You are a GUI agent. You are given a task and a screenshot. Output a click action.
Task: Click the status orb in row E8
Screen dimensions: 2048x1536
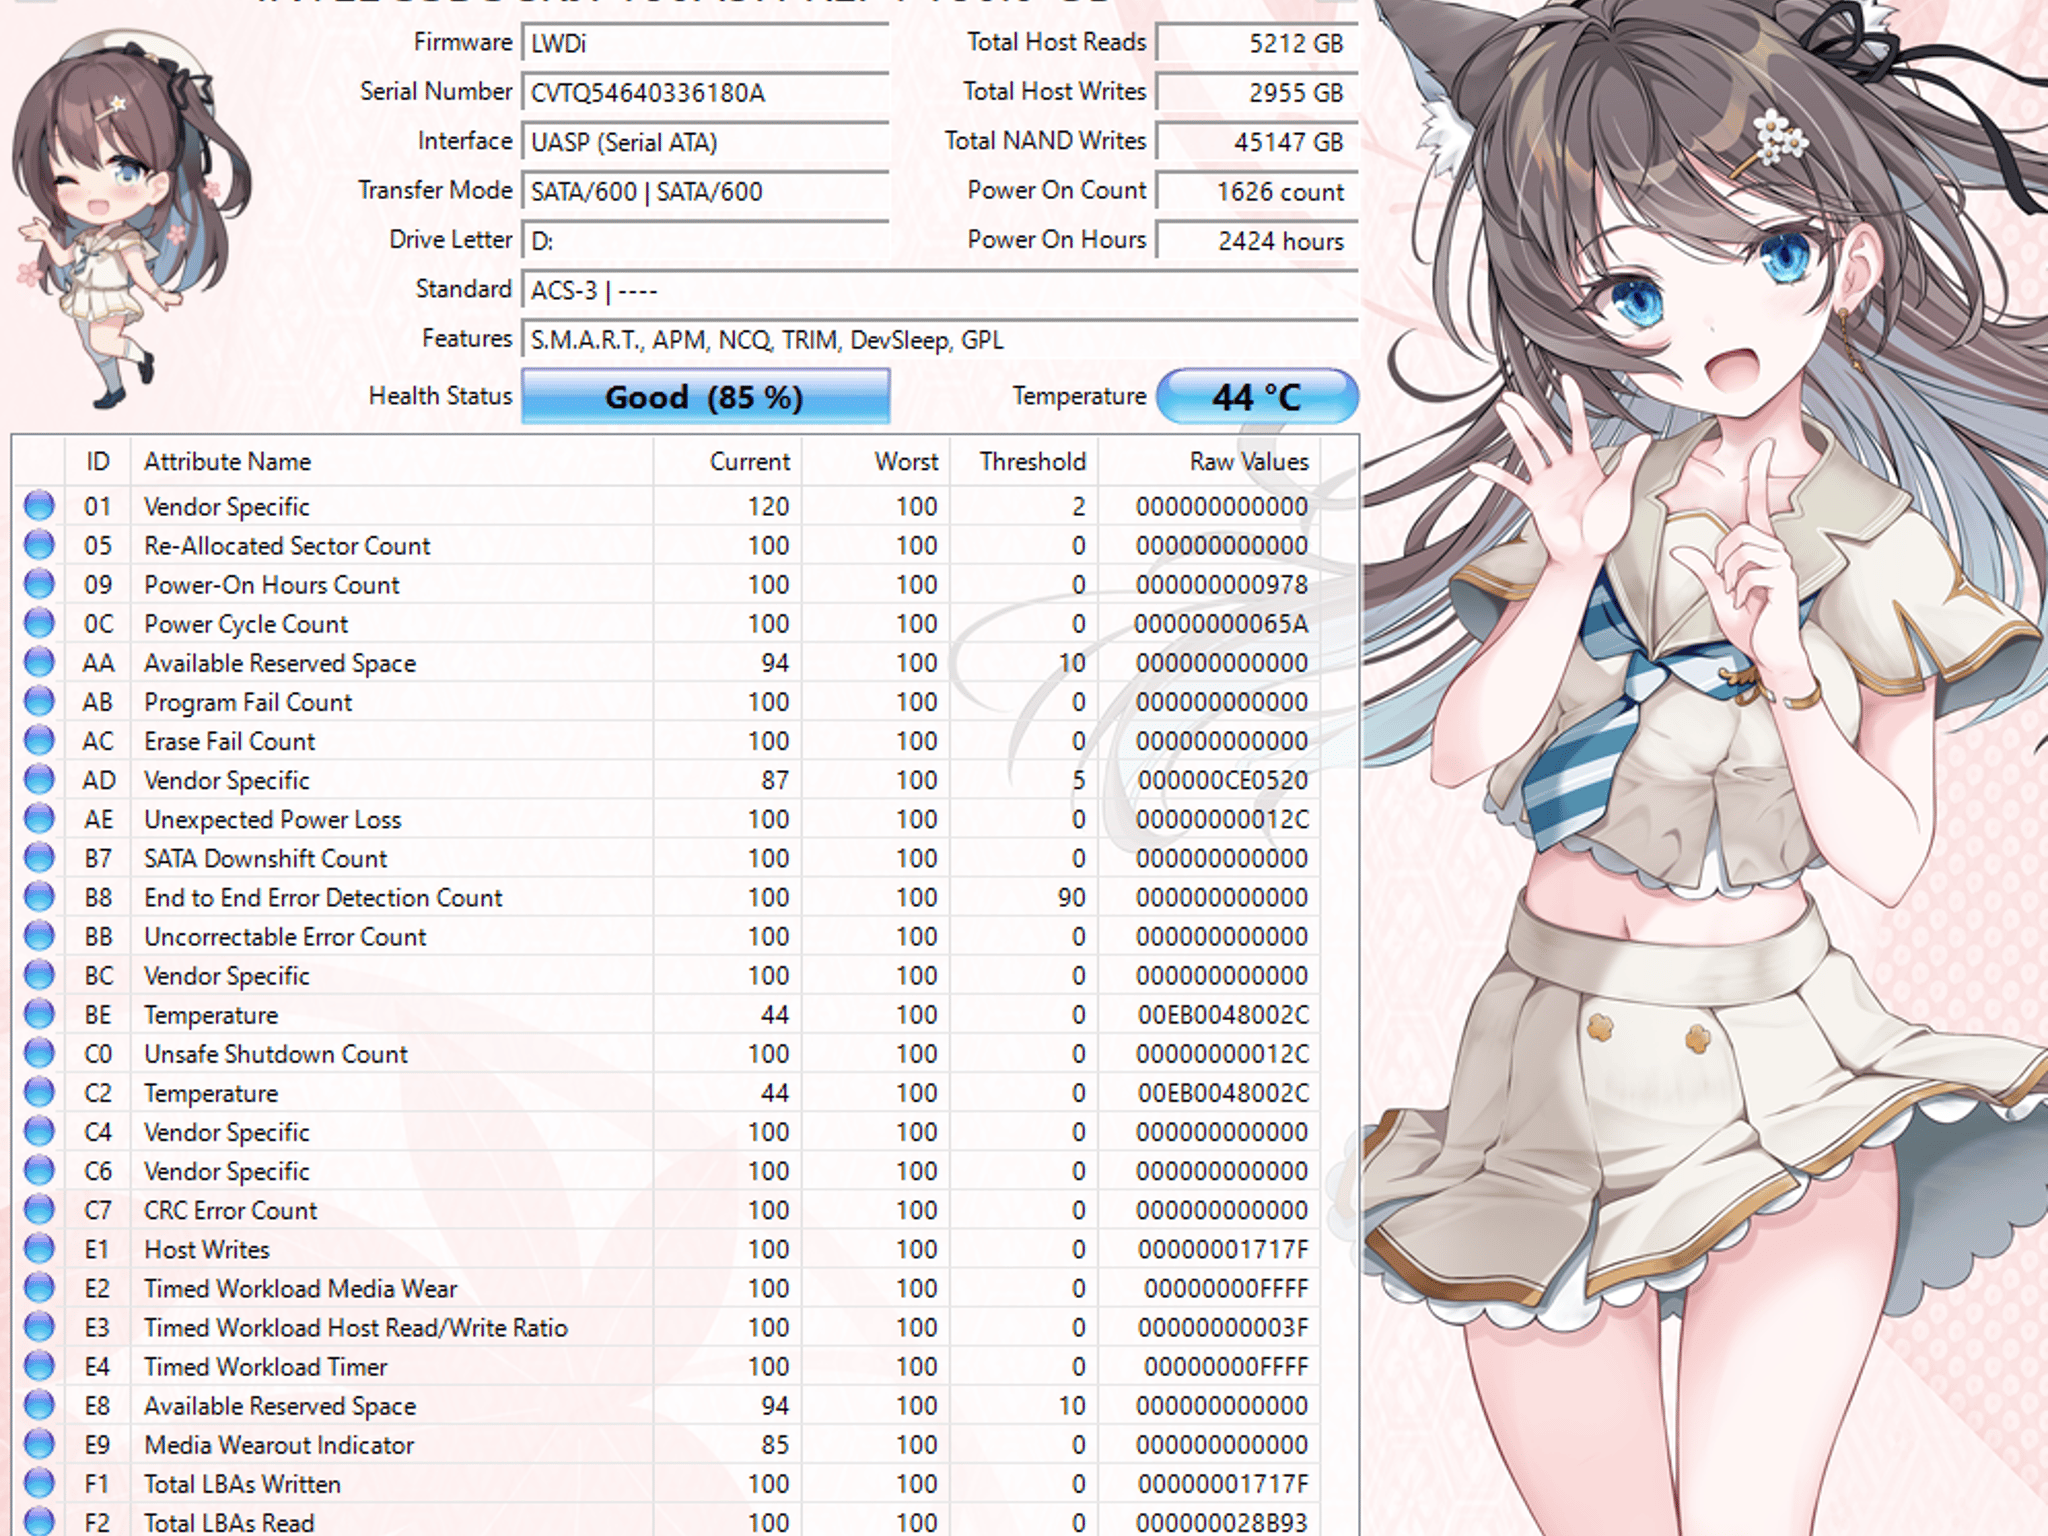(x=39, y=1405)
